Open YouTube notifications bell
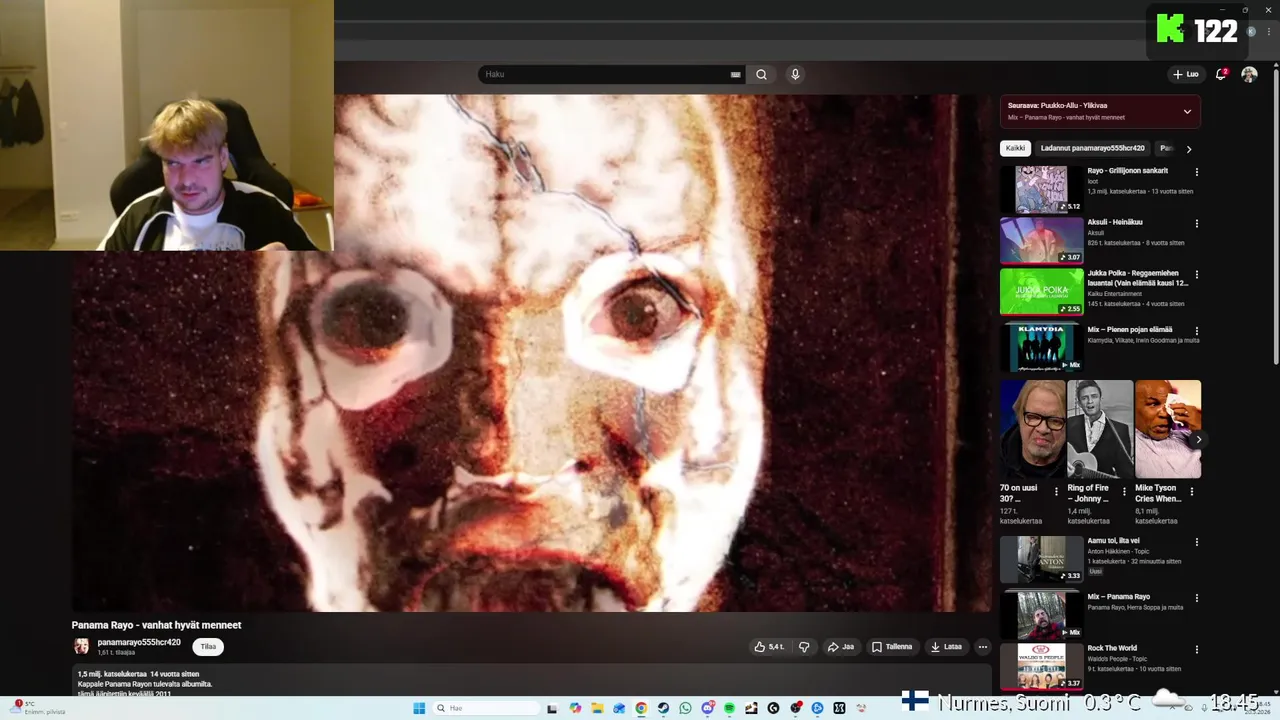The width and height of the screenshot is (1280, 720). pos(1221,74)
